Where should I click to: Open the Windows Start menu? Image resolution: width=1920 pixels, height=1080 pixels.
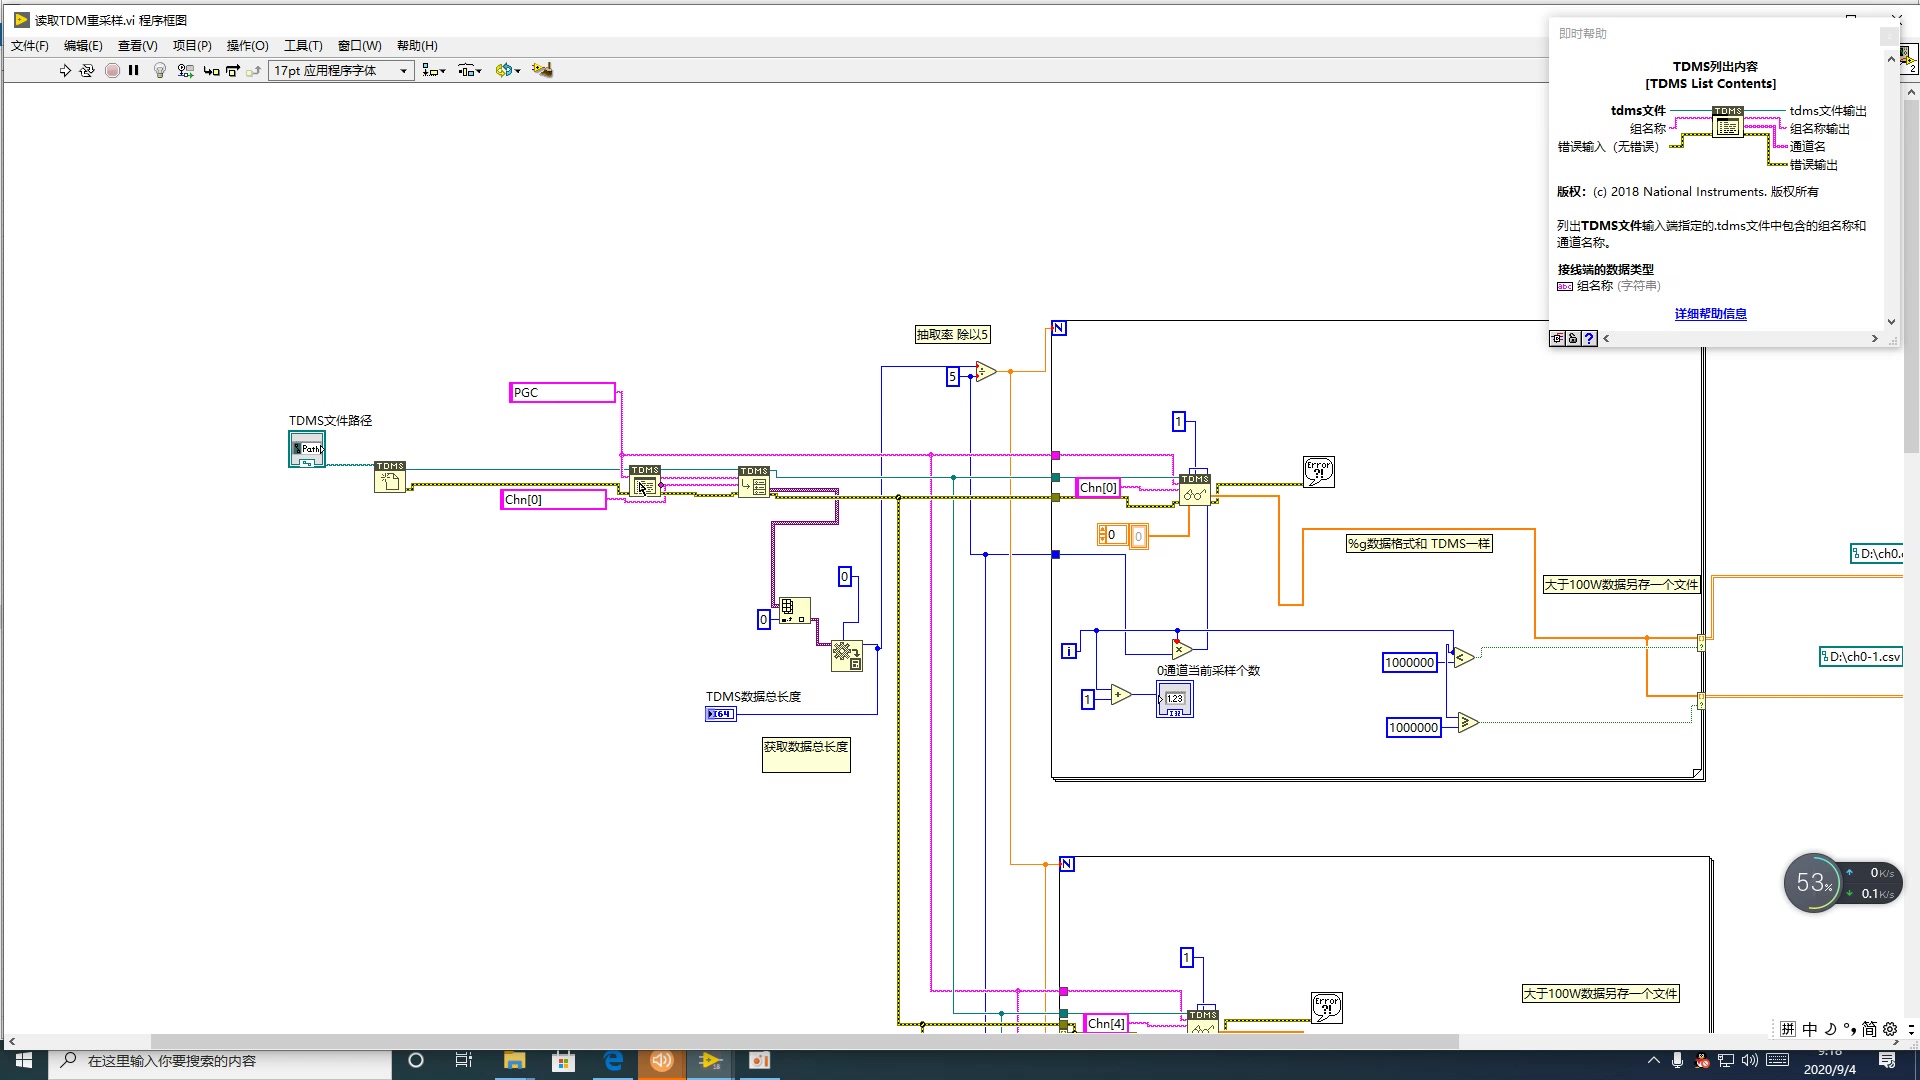point(24,1060)
